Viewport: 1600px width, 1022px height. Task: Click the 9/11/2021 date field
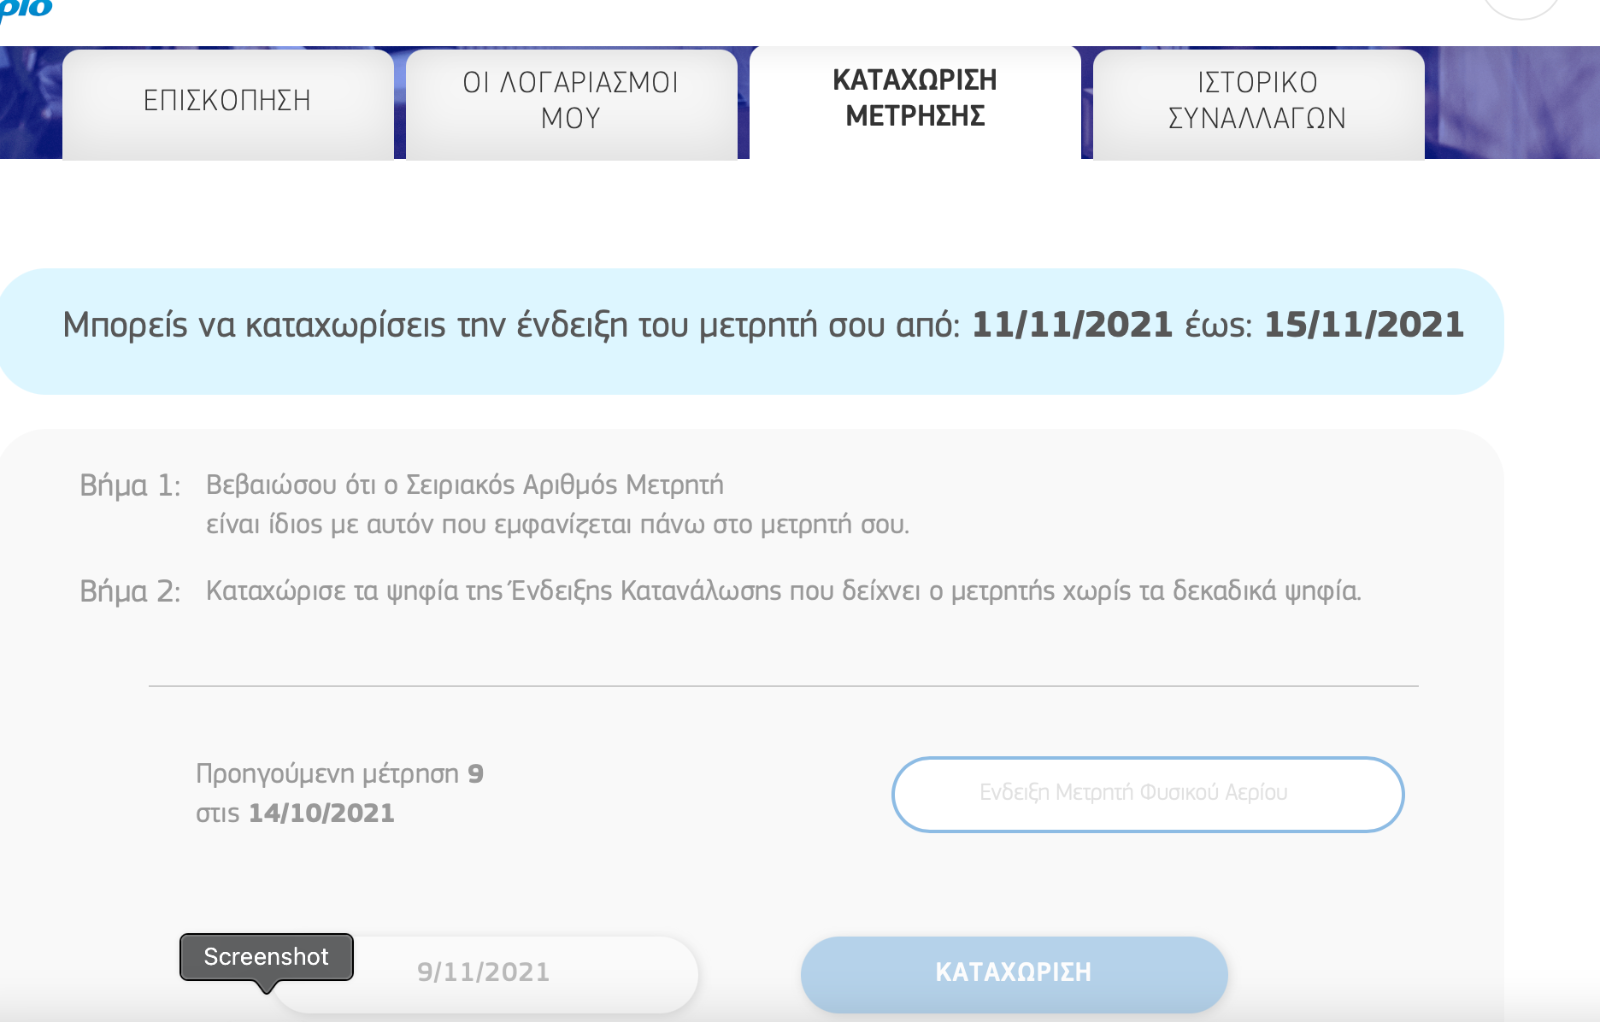(485, 974)
